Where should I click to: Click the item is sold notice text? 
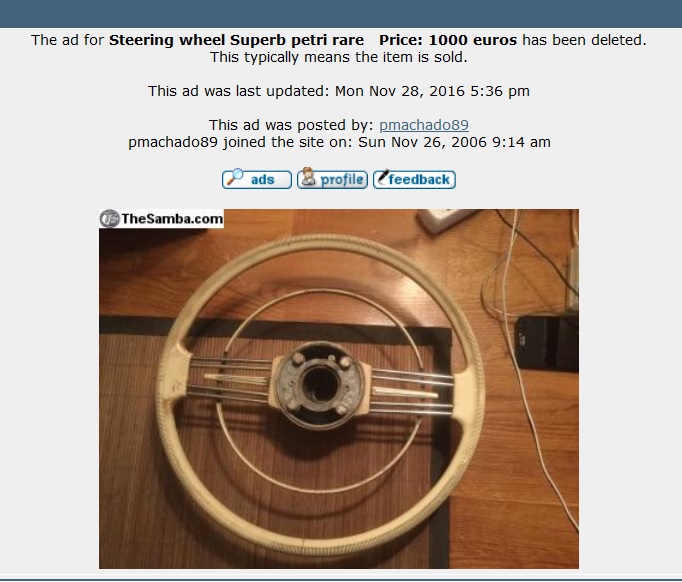click(x=339, y=57)
